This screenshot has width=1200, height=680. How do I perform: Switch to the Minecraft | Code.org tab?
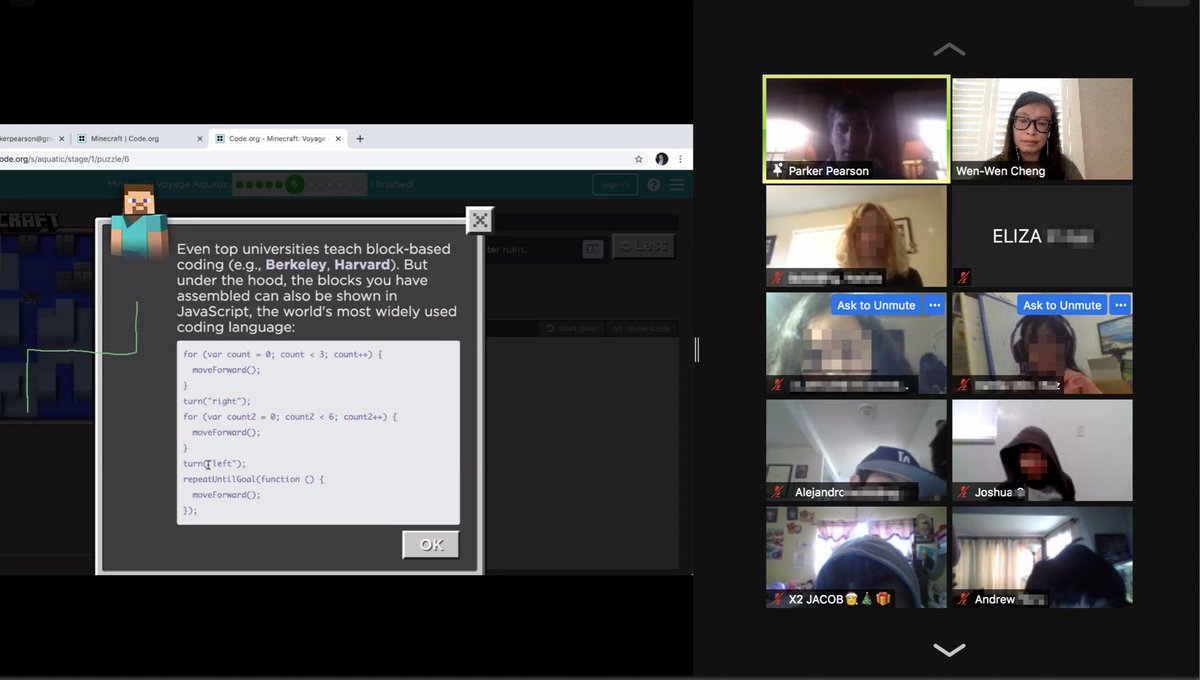pos(126,138)
